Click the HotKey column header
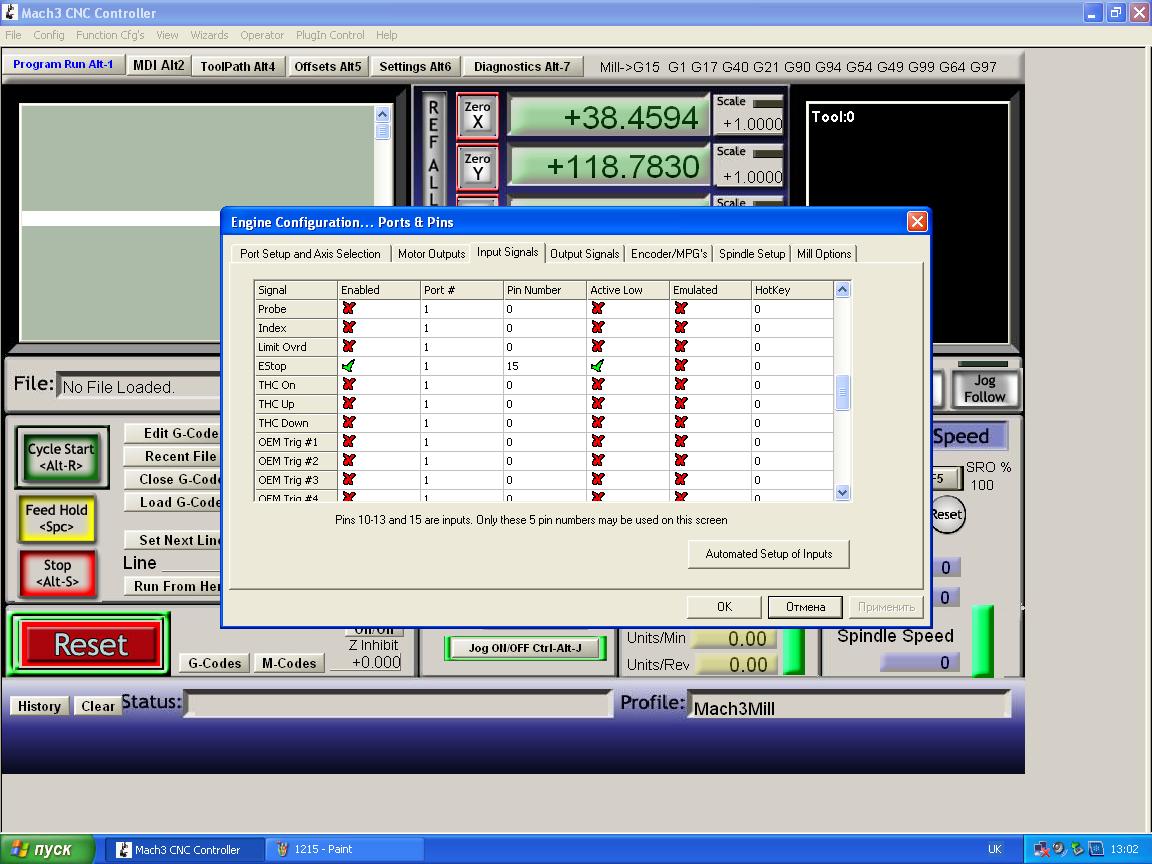This screenshot has height=864, width=1152. pos(793,290)
